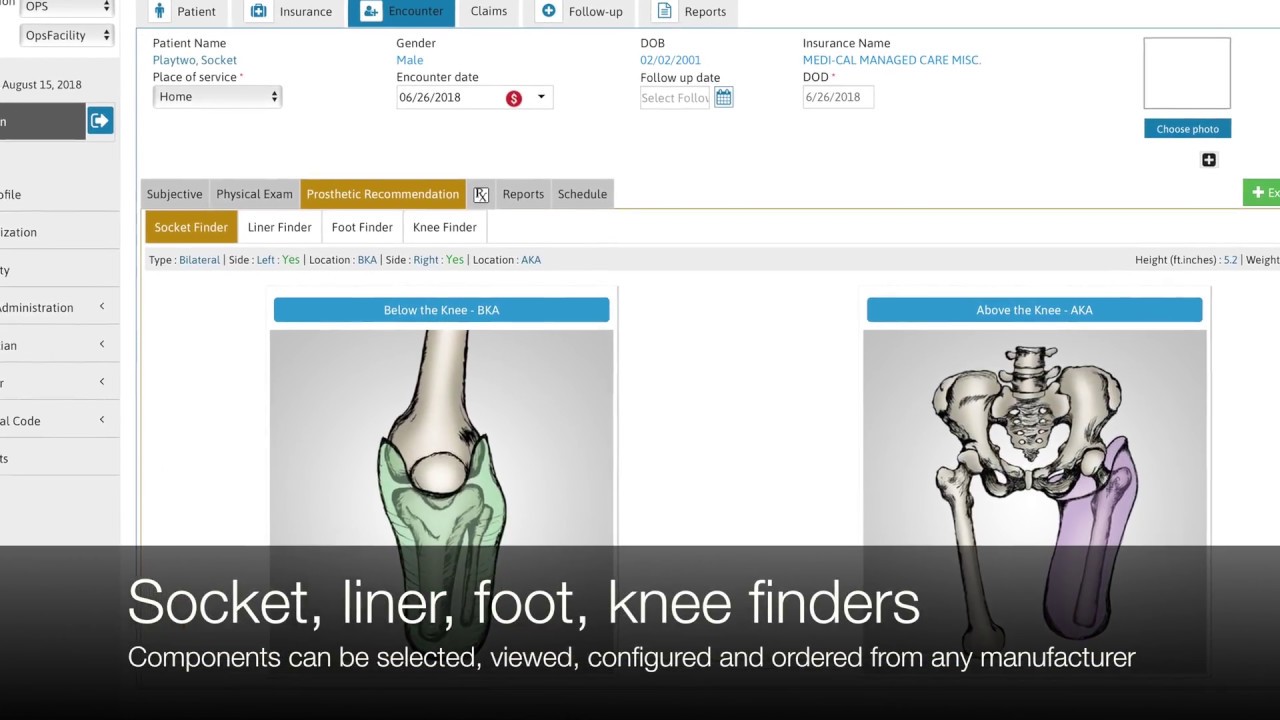Open the Patient tab person icon
The width and height of the screenshot is (1280, 720).
160,11
